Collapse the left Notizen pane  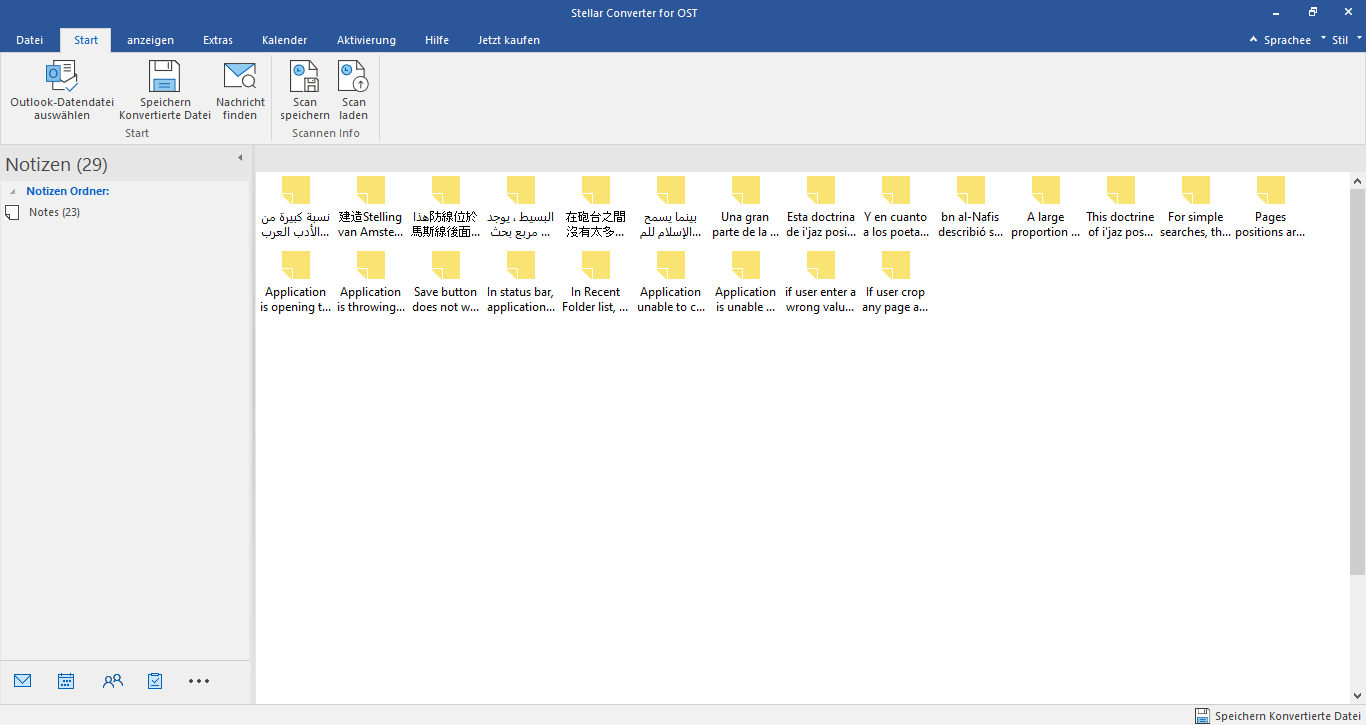(240, 158)
